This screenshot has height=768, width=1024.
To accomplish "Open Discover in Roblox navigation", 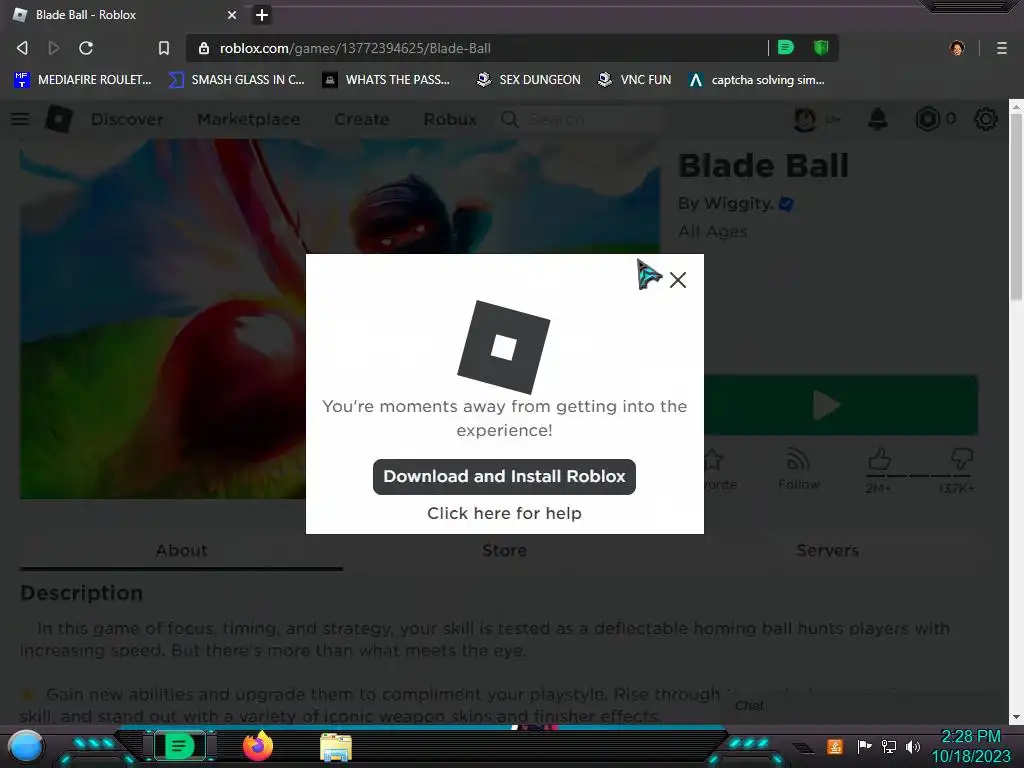I will (x=127, y=120).
